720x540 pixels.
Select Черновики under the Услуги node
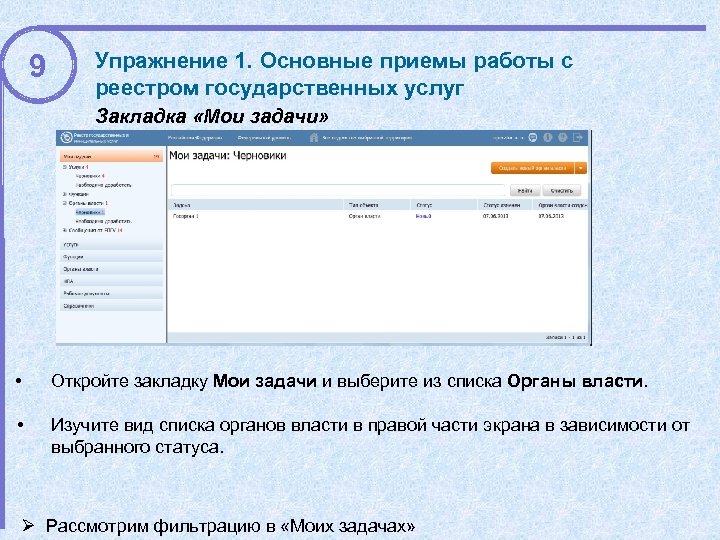pyautogui.click(x=90, y=176)
